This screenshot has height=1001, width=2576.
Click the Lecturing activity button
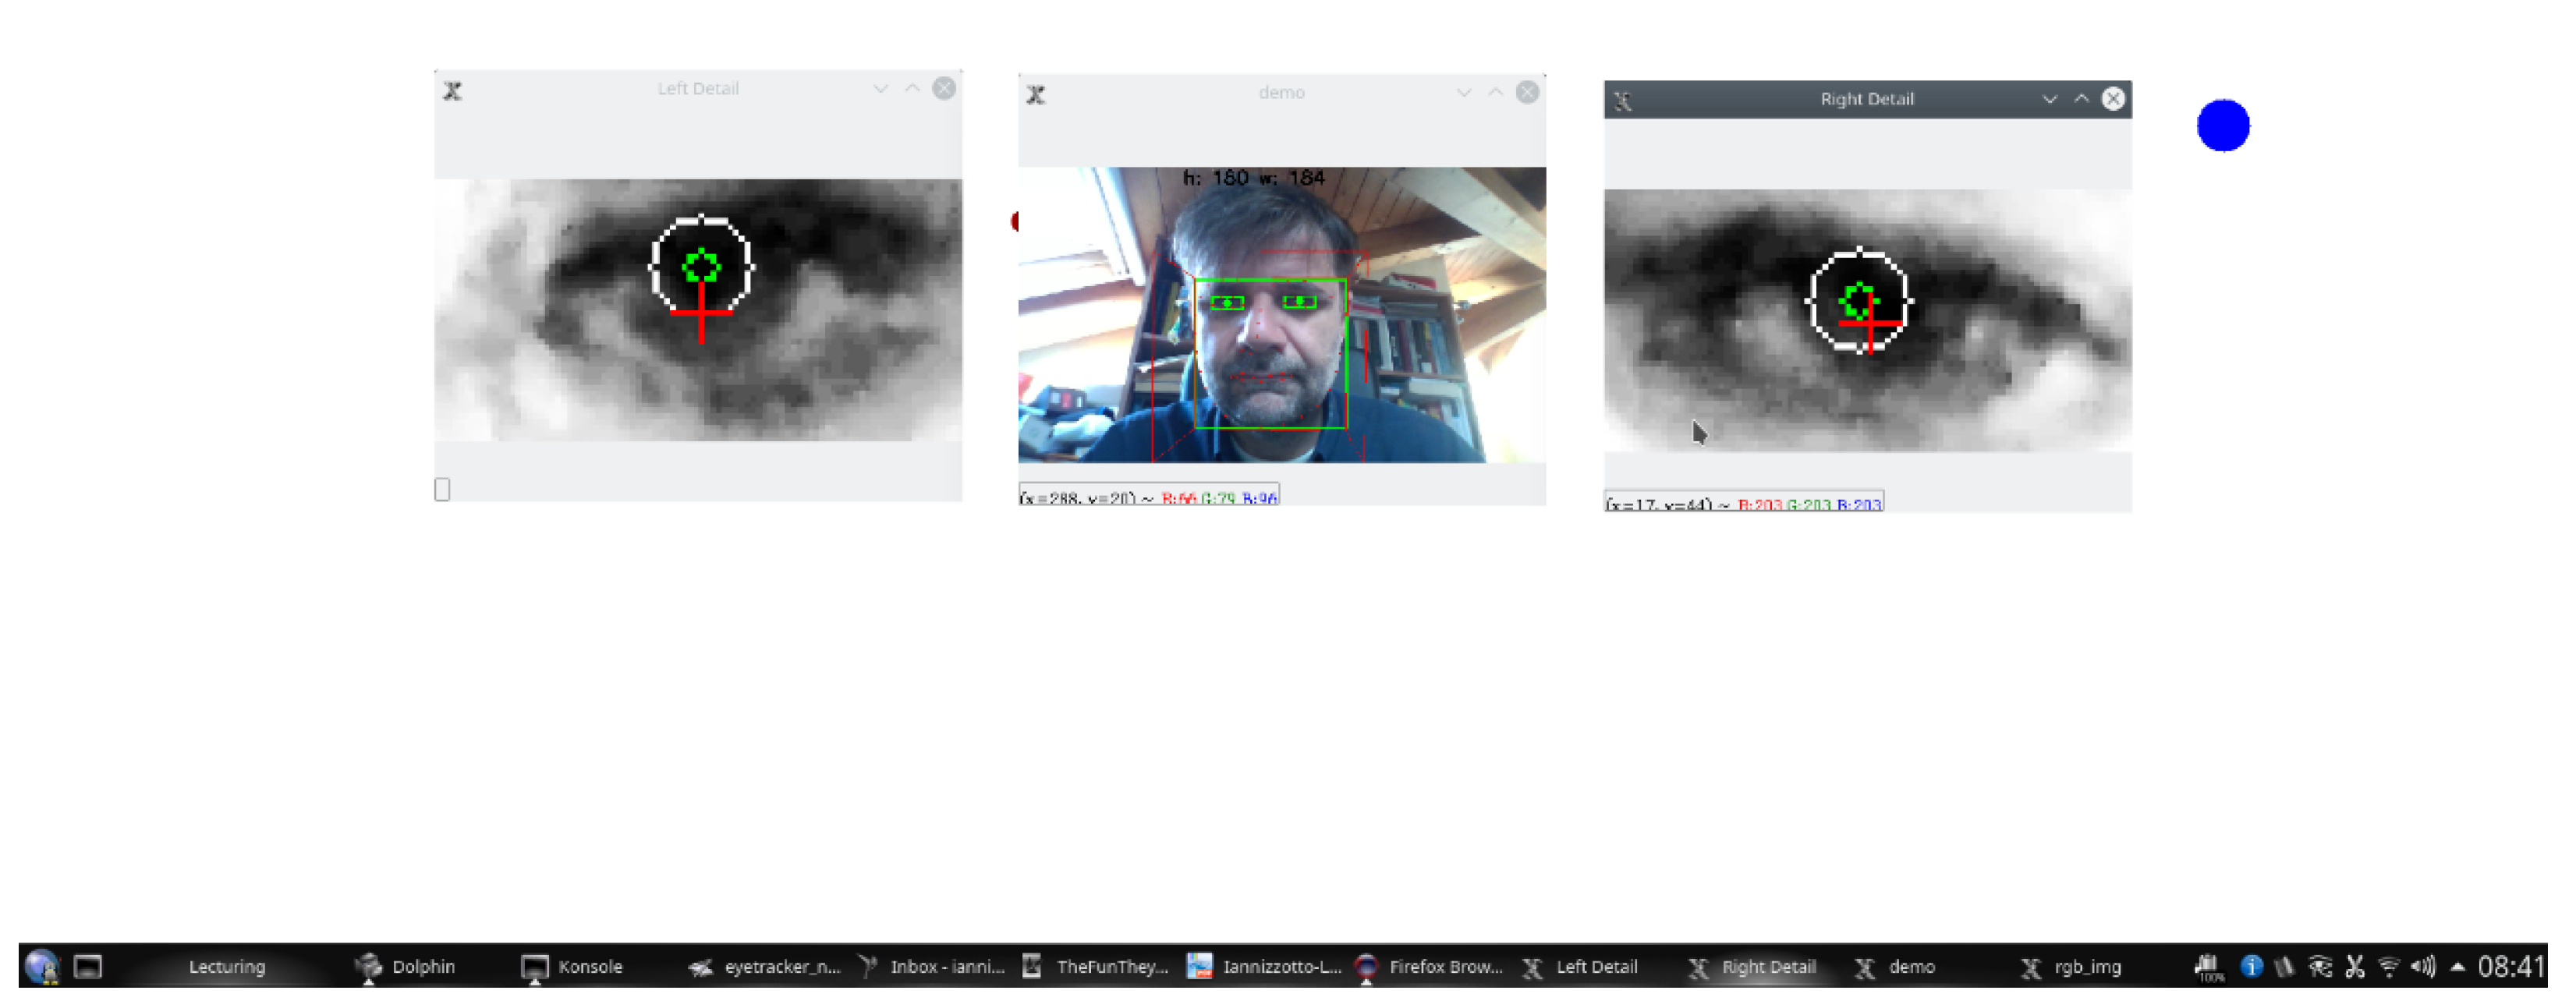point(227,966)
